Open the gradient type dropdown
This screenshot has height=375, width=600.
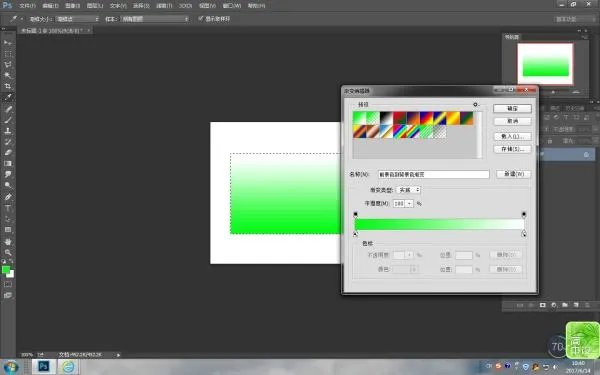409,190
